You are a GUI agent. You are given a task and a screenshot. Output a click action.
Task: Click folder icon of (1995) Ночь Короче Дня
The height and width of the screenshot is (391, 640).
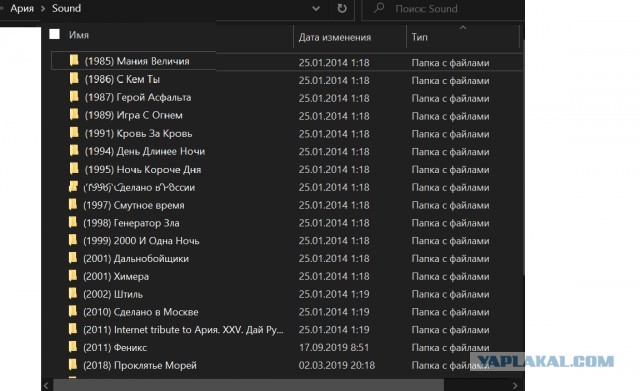click(74, 169)
